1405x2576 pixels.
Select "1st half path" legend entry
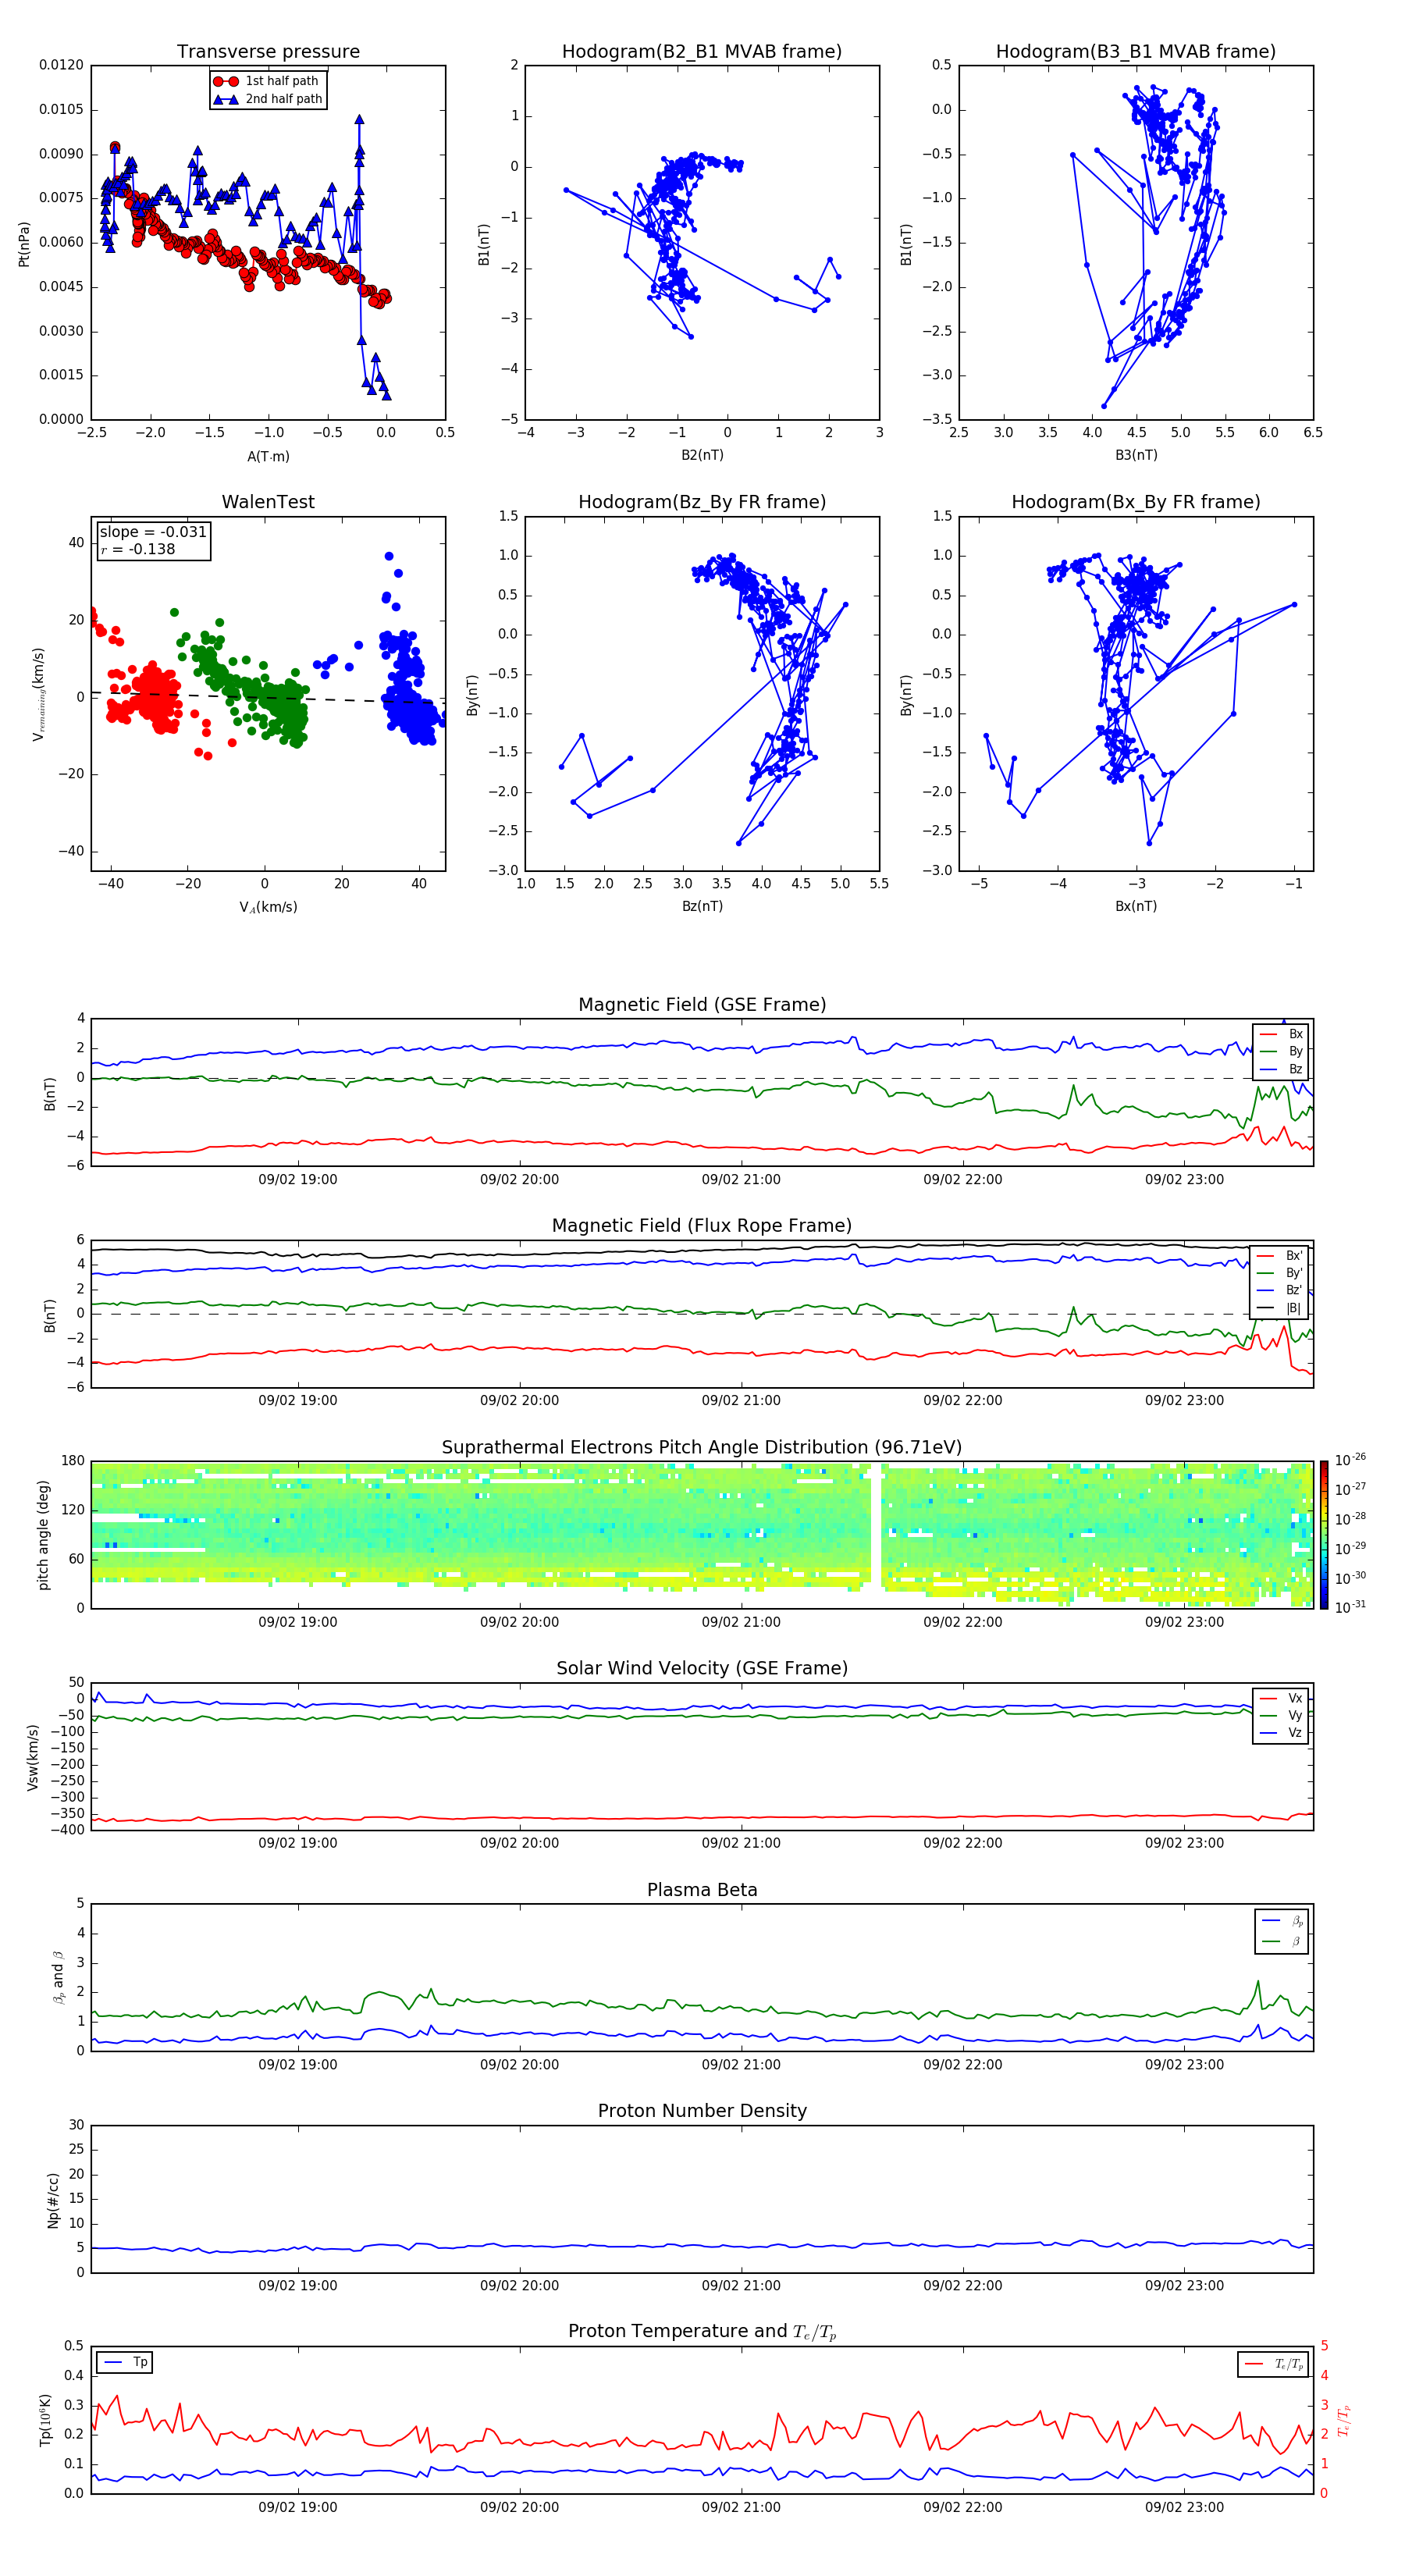(x=266, y=81)
